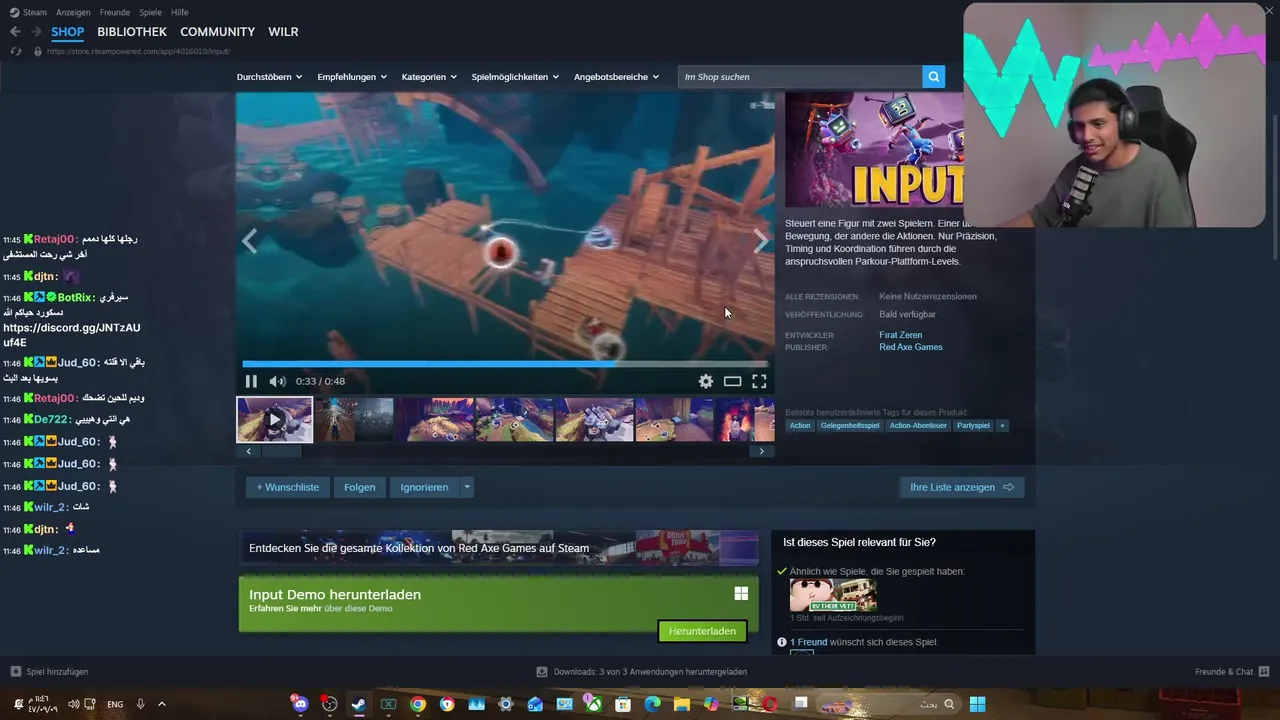Click the green Herunterladen button
The height and width of the screenshot is (720, 1280).
pyautogui.click(x=702, y=631)
